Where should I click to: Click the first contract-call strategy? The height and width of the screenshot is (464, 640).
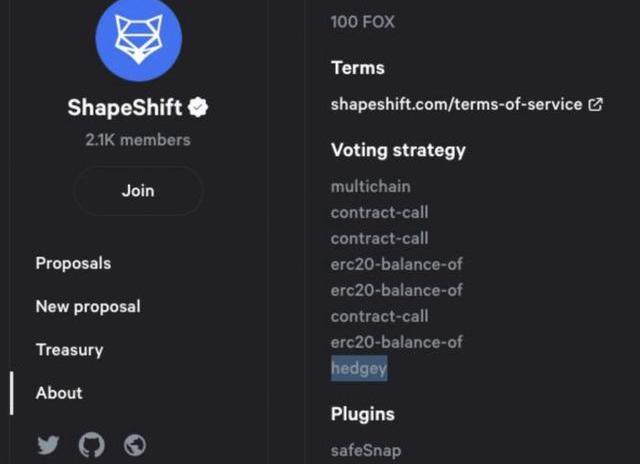pos(380,213)
